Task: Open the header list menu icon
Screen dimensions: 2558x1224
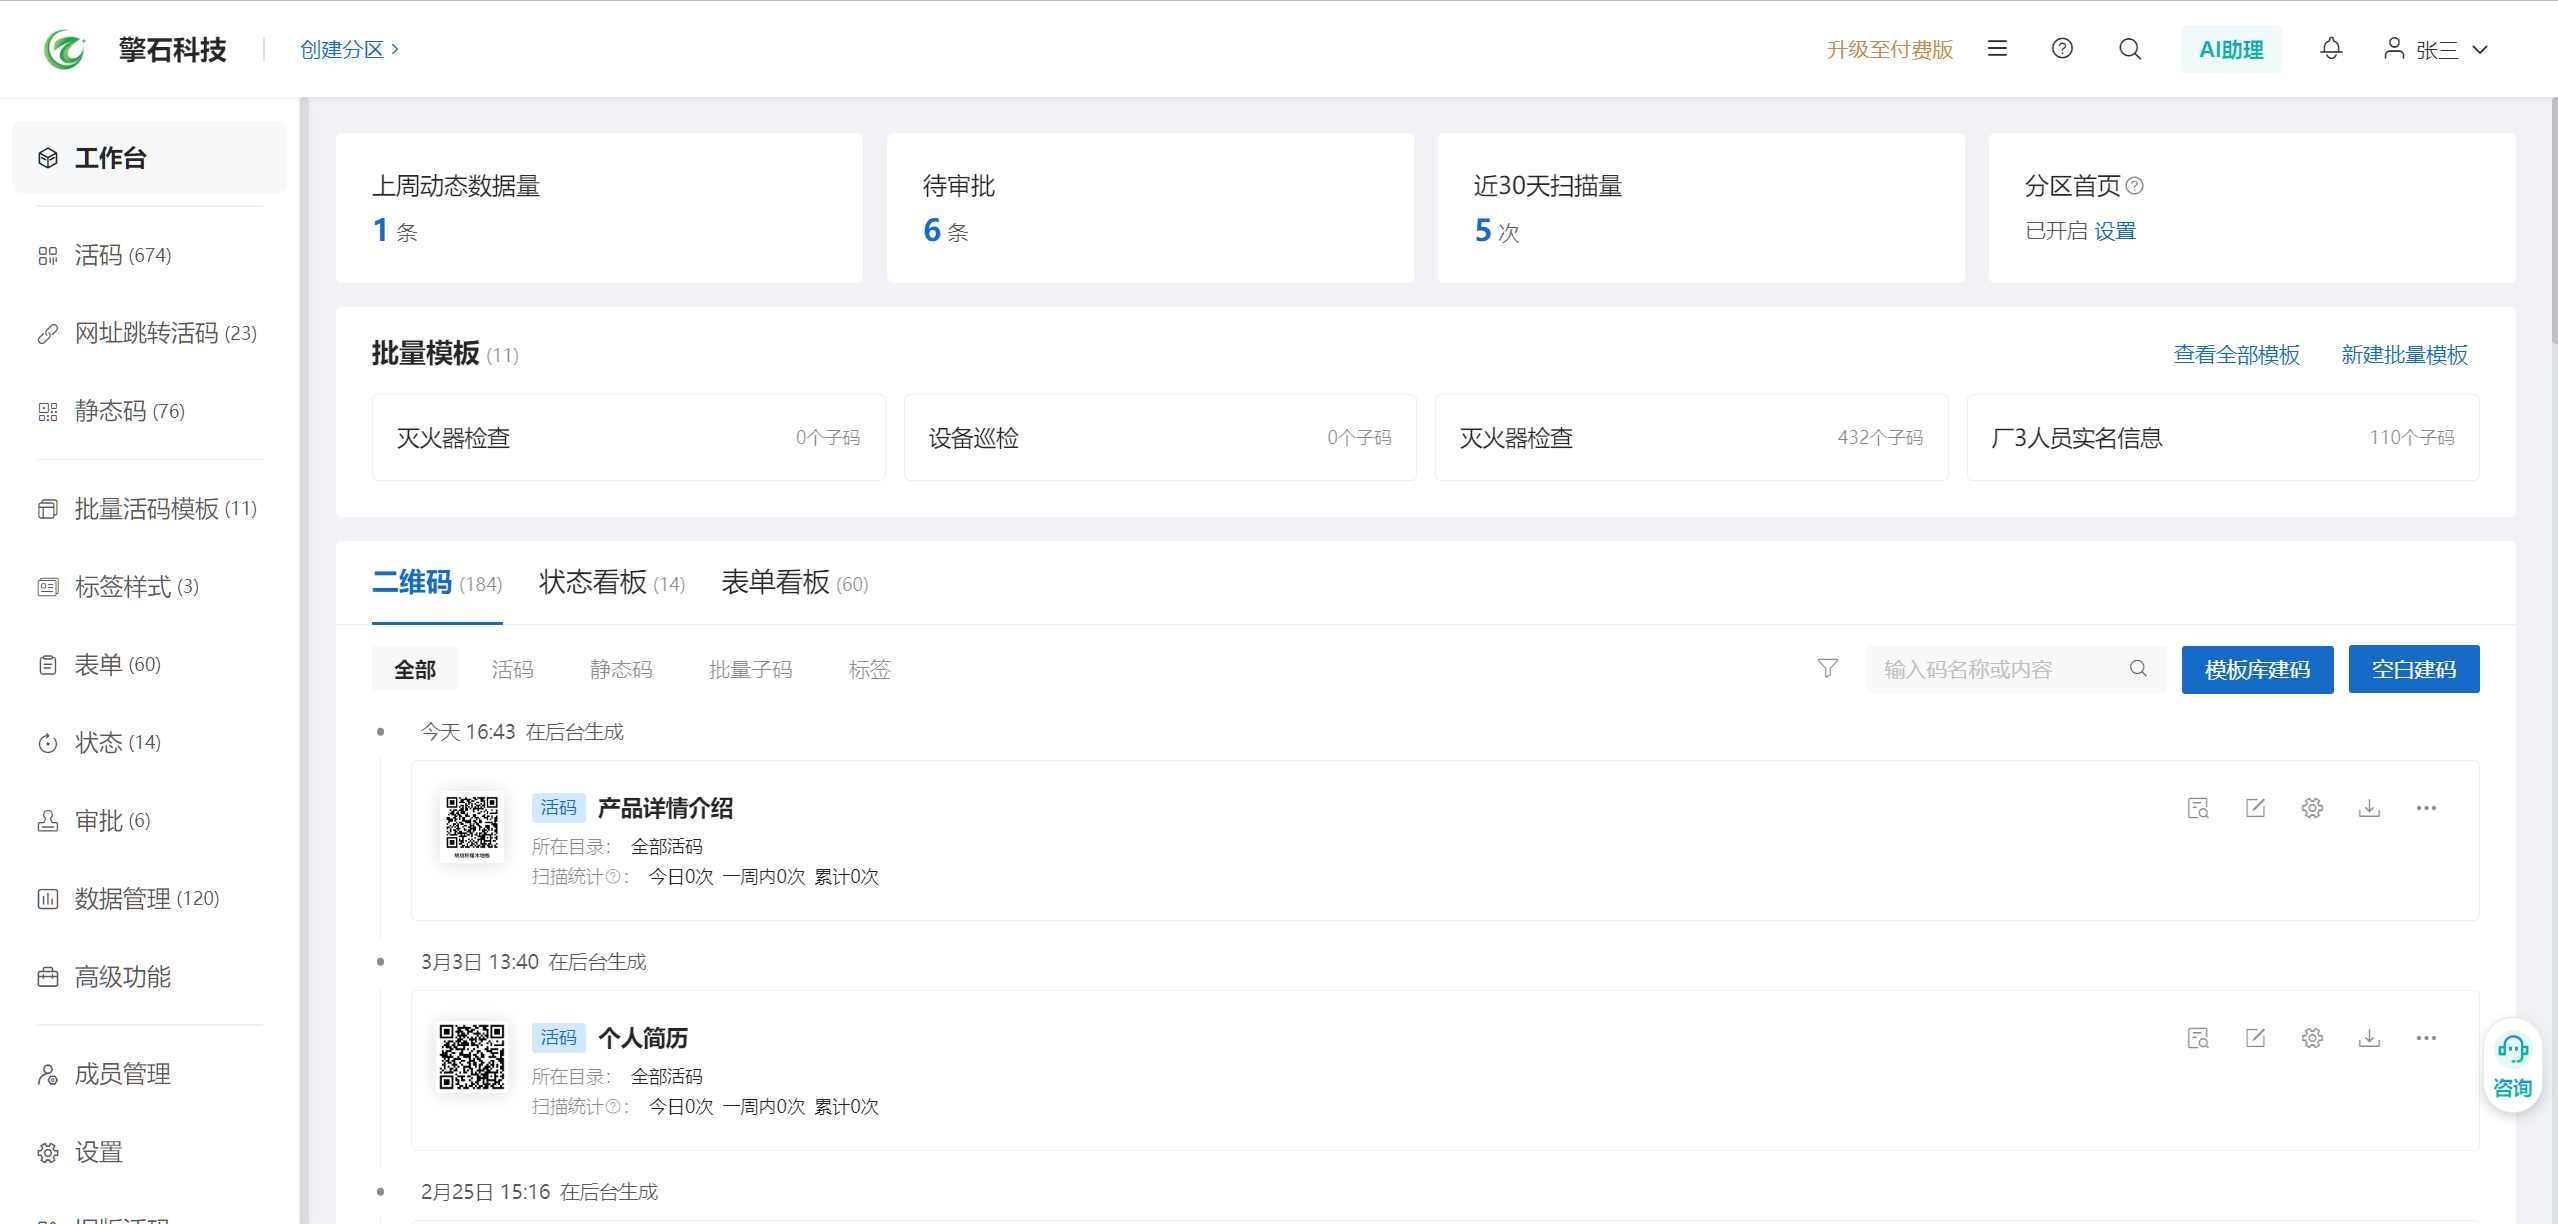Action: coord(1997,49)
